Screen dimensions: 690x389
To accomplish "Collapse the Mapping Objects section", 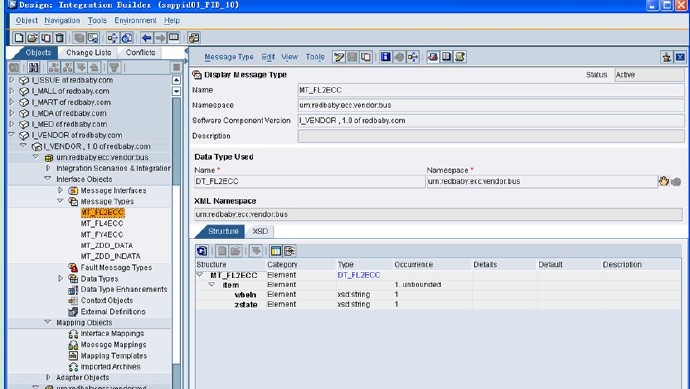I will coord(48,322).
